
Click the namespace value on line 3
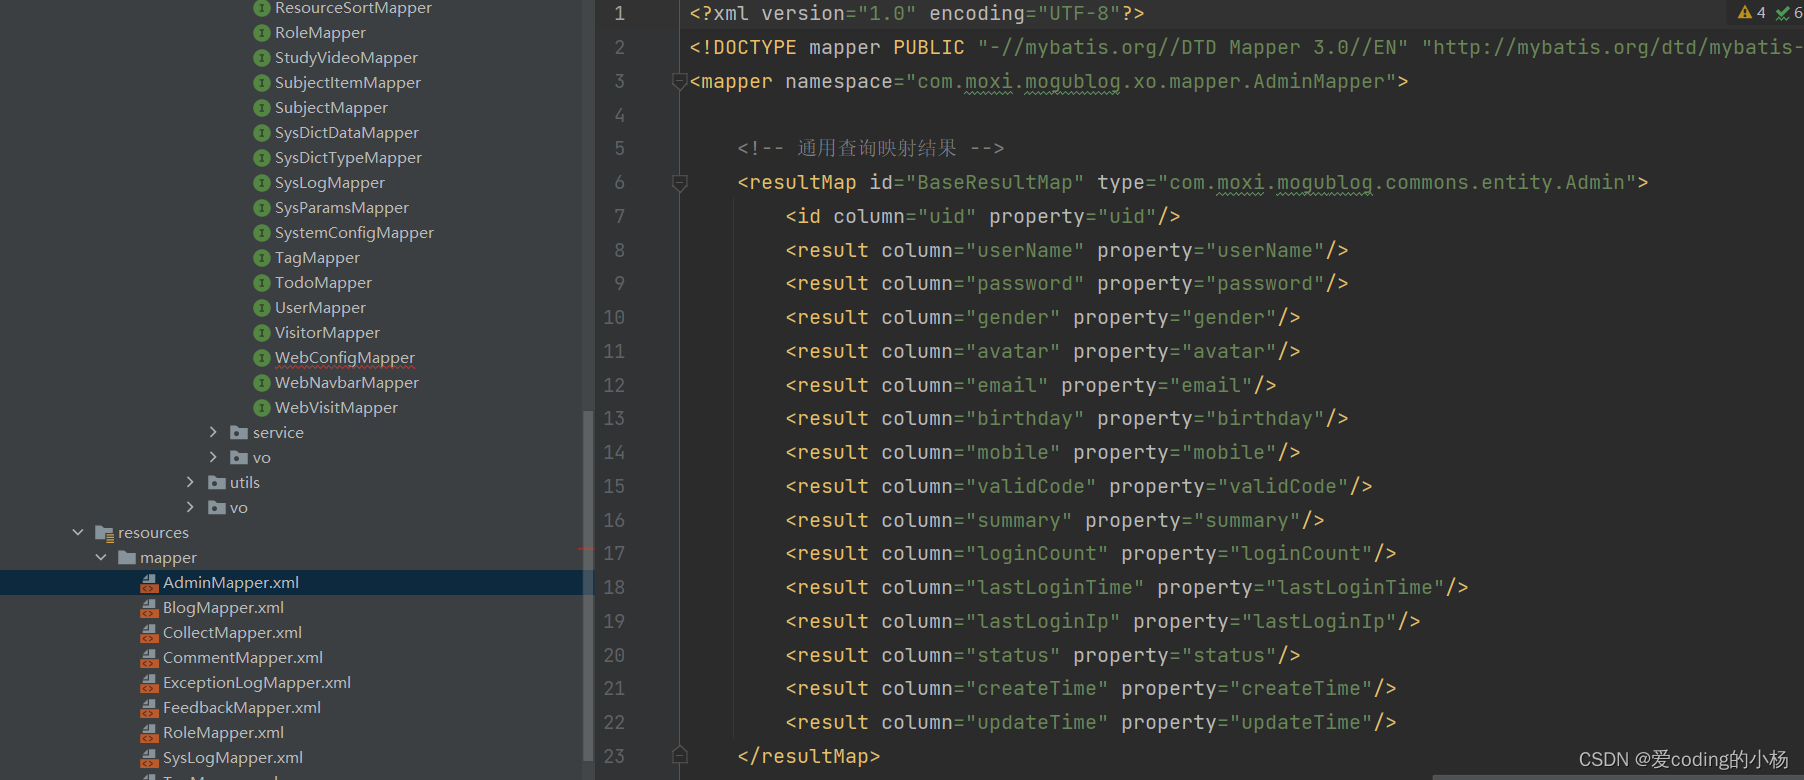pos(1151,81)
